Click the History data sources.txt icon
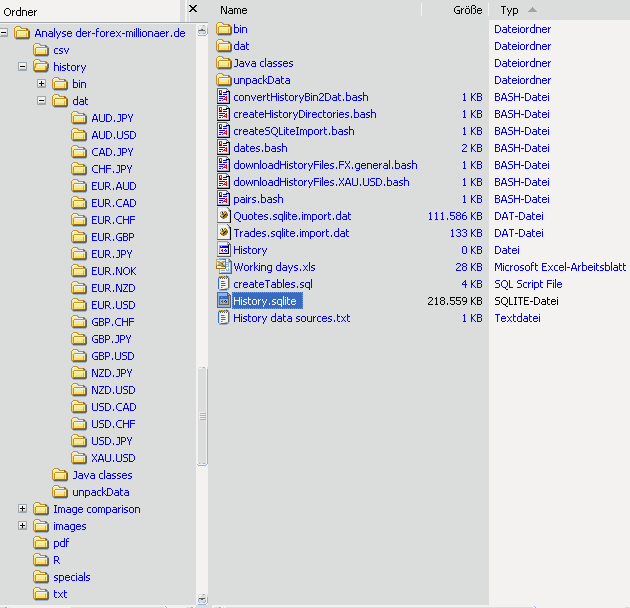The height and width of the screenshot is (608, 630). pos(223,318)
